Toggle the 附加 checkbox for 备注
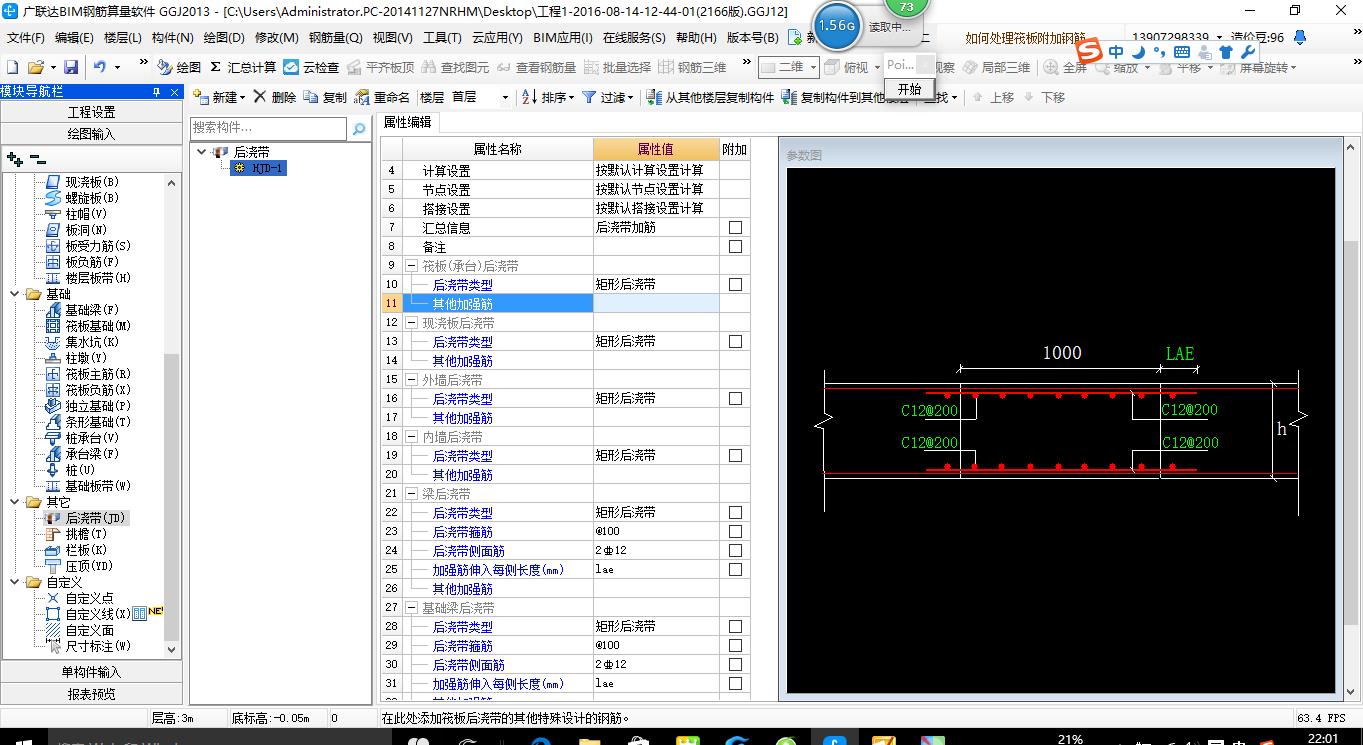Screen dimensions: 1363x745 [x=735, y=247]
